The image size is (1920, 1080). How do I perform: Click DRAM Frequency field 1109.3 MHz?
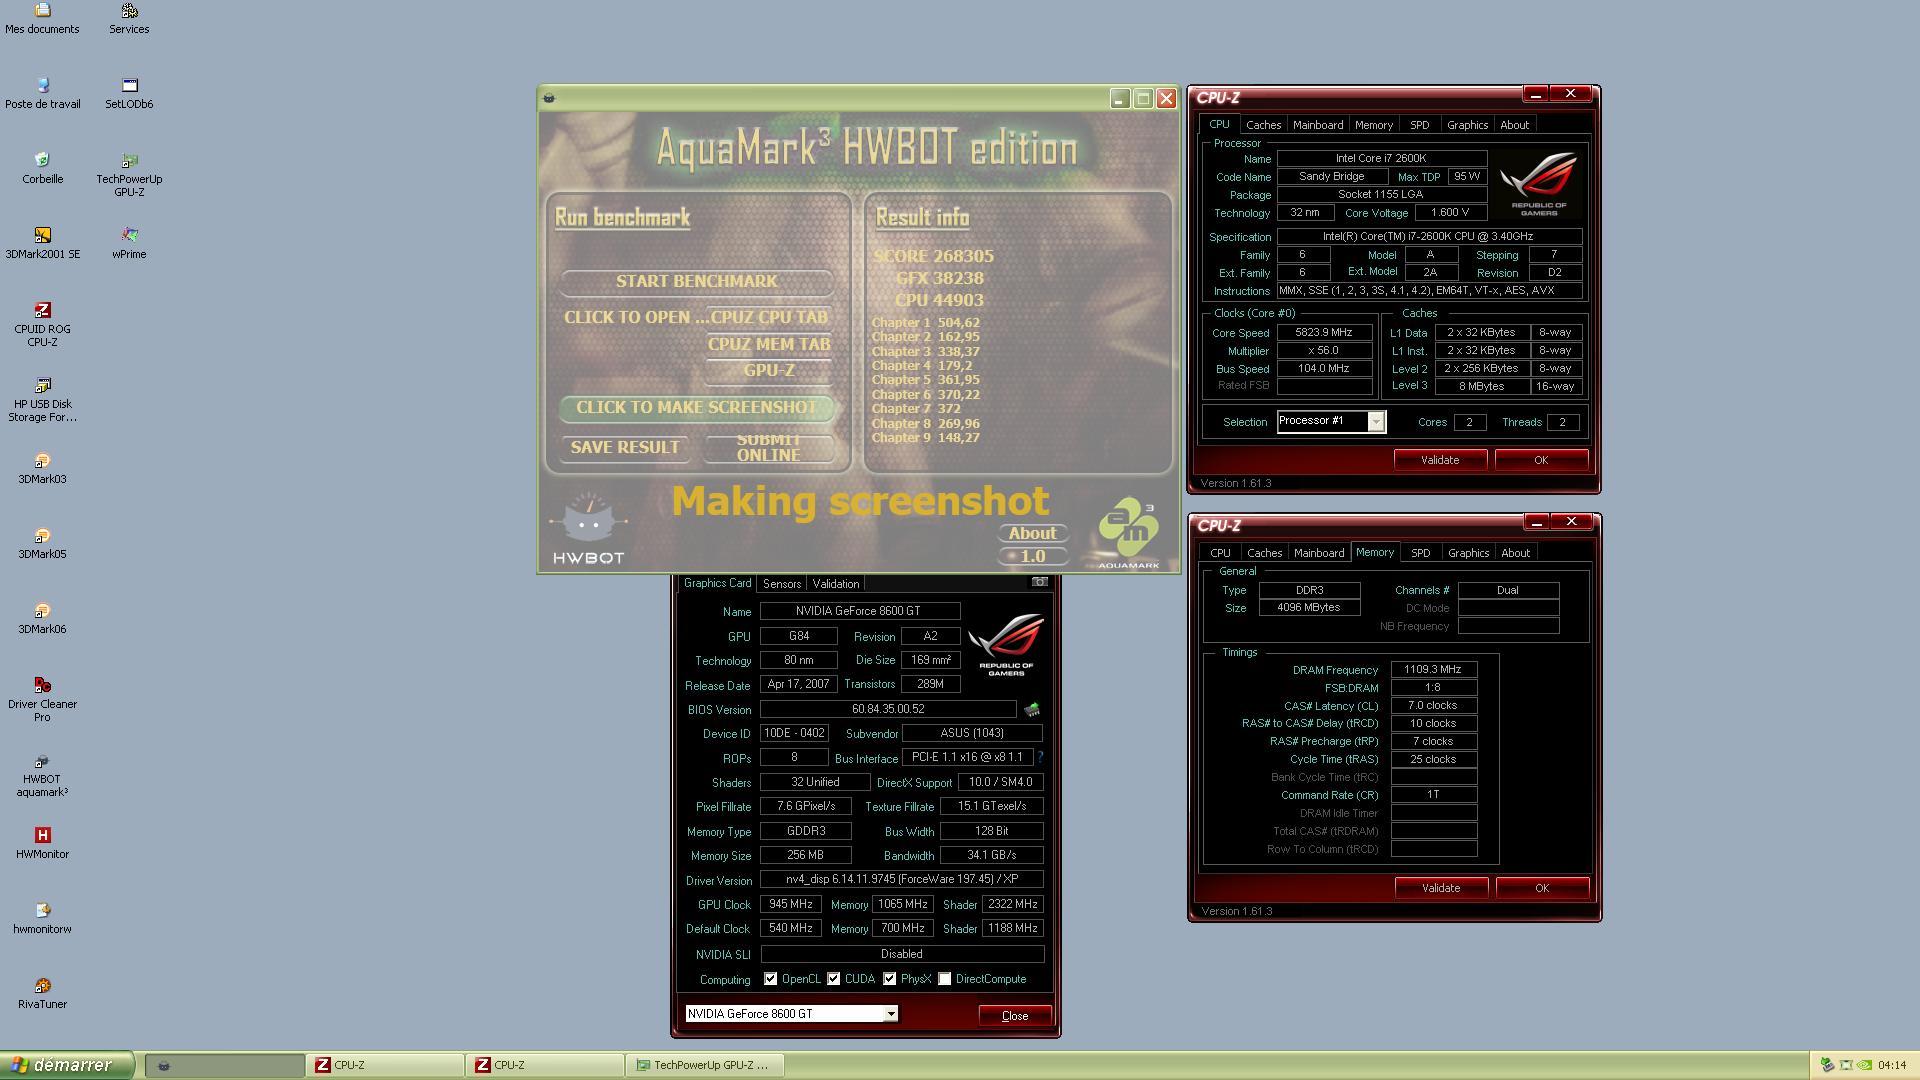[x=1433, y=670]
